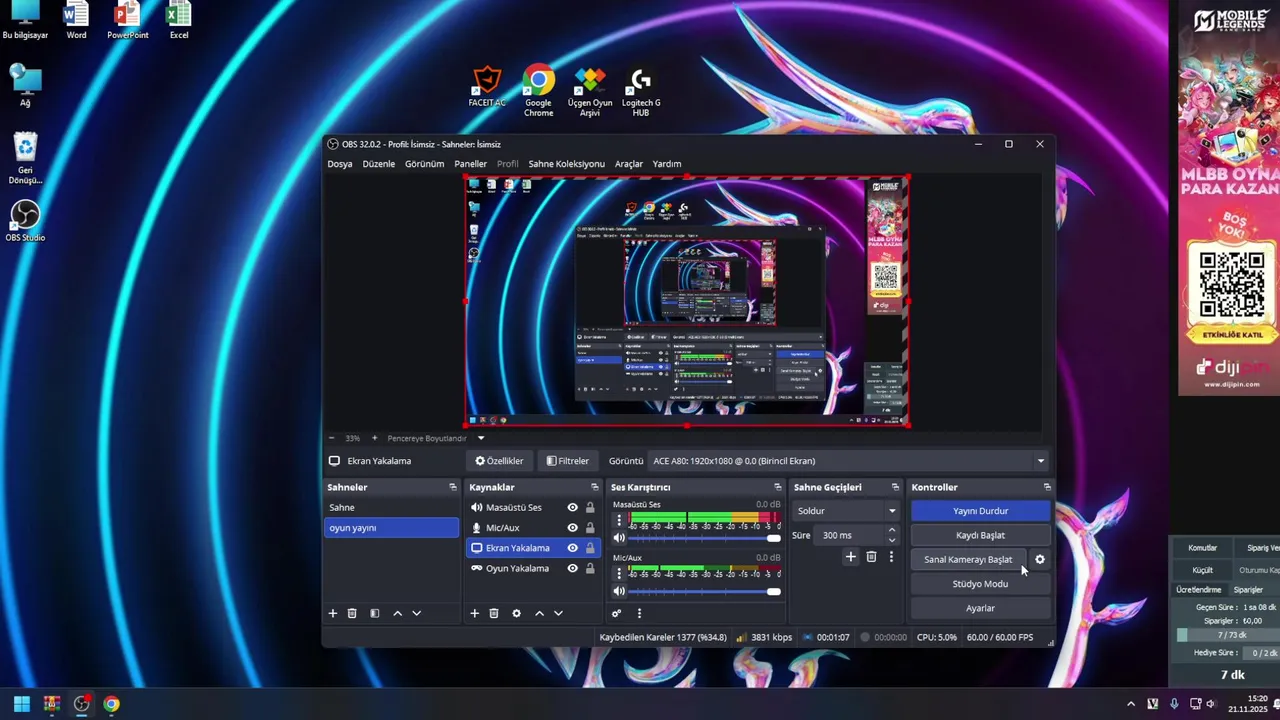The width and height of the screenshot is (1280, 720).
Task: Toggle lock on Oyun Yakalama source
Action: [x=590, y=568]
